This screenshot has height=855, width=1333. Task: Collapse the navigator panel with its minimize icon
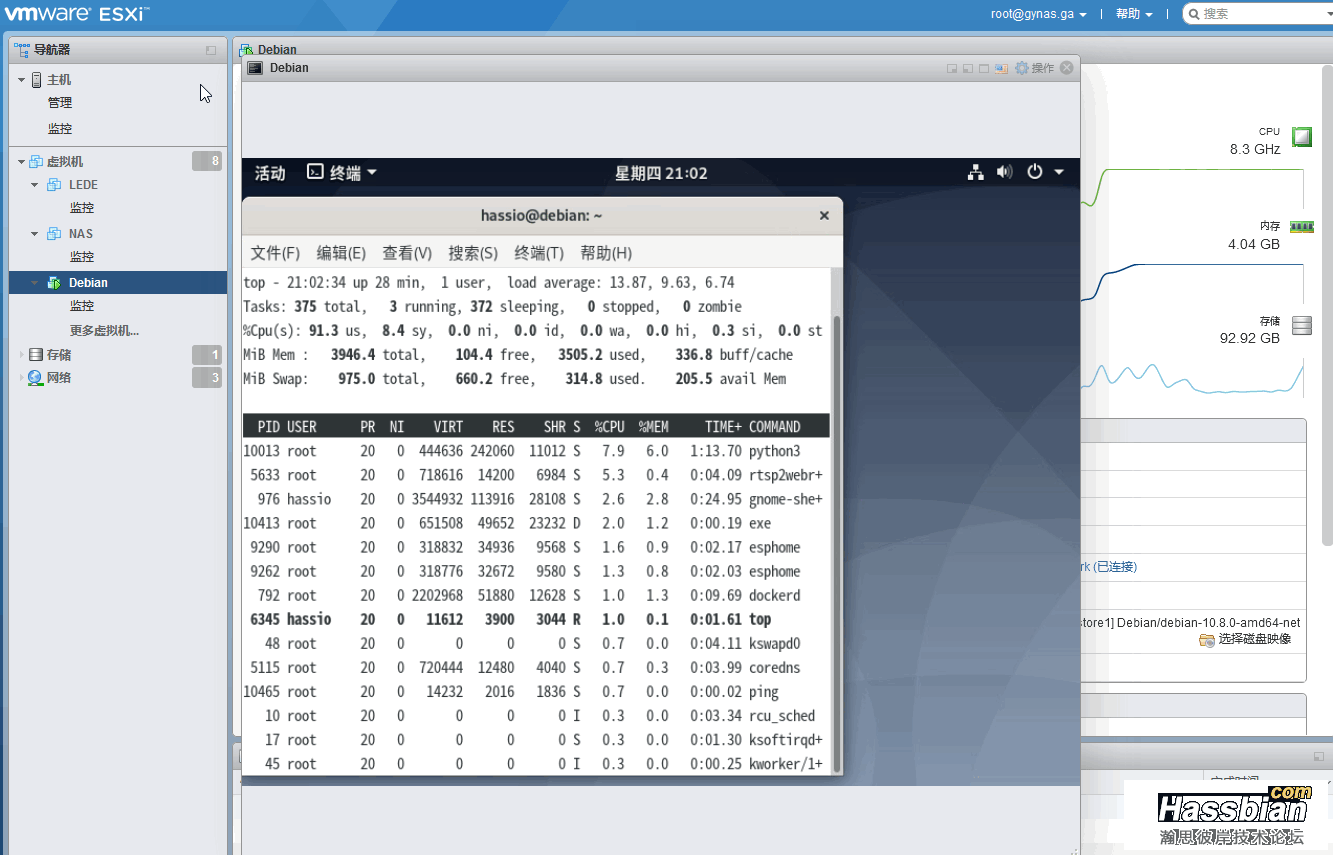point(211,50)
